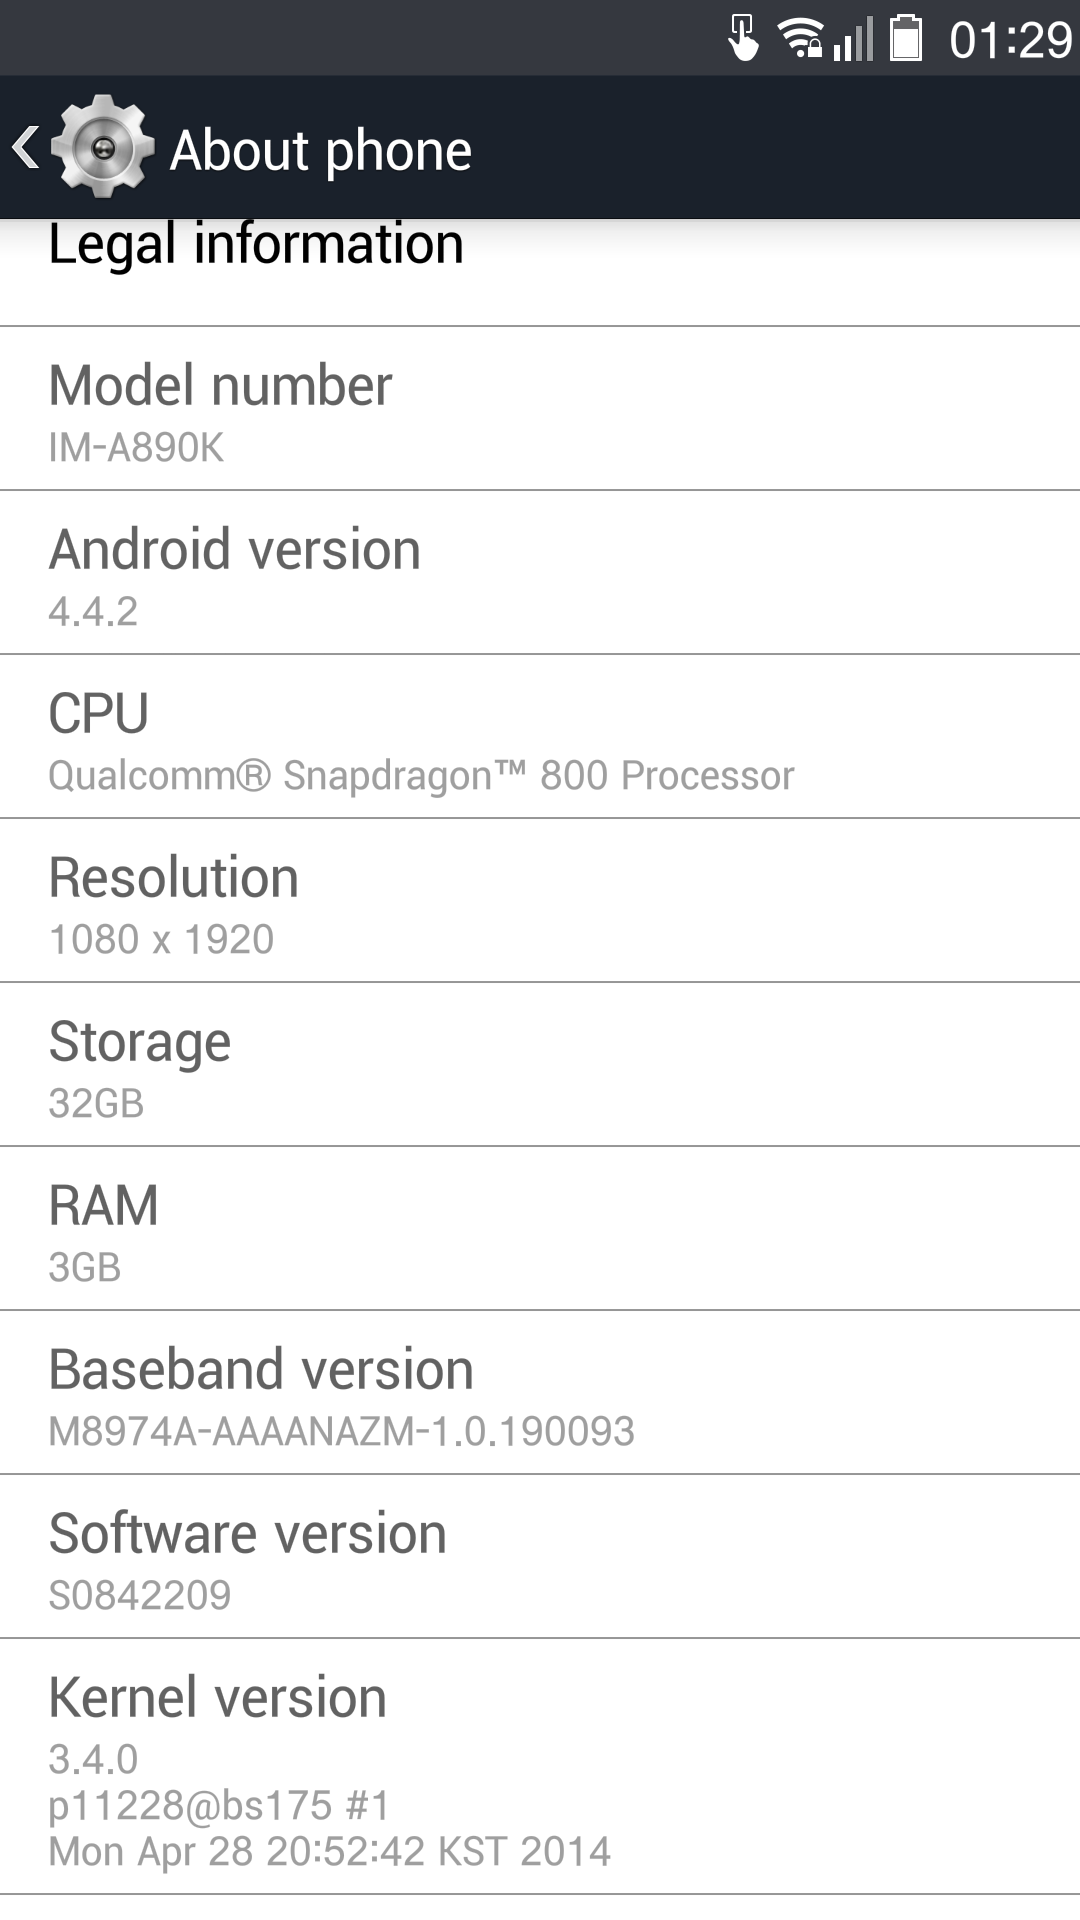Tap the clock showing 01:29
Screen dimensions: 1080x1920
click(x=1010, y=40)
